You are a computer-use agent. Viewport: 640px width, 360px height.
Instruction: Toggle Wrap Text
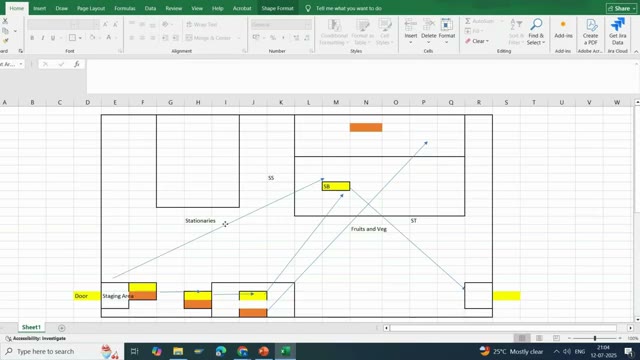tap(202, 24)
